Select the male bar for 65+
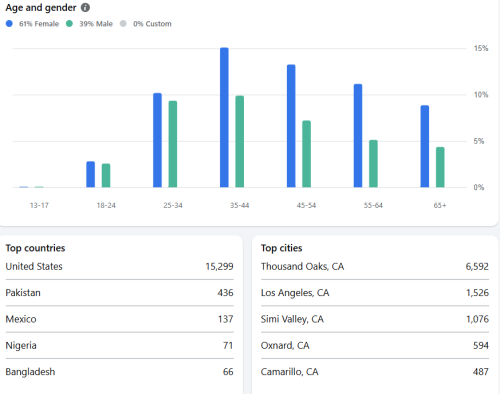 click(x=440, y=167)
